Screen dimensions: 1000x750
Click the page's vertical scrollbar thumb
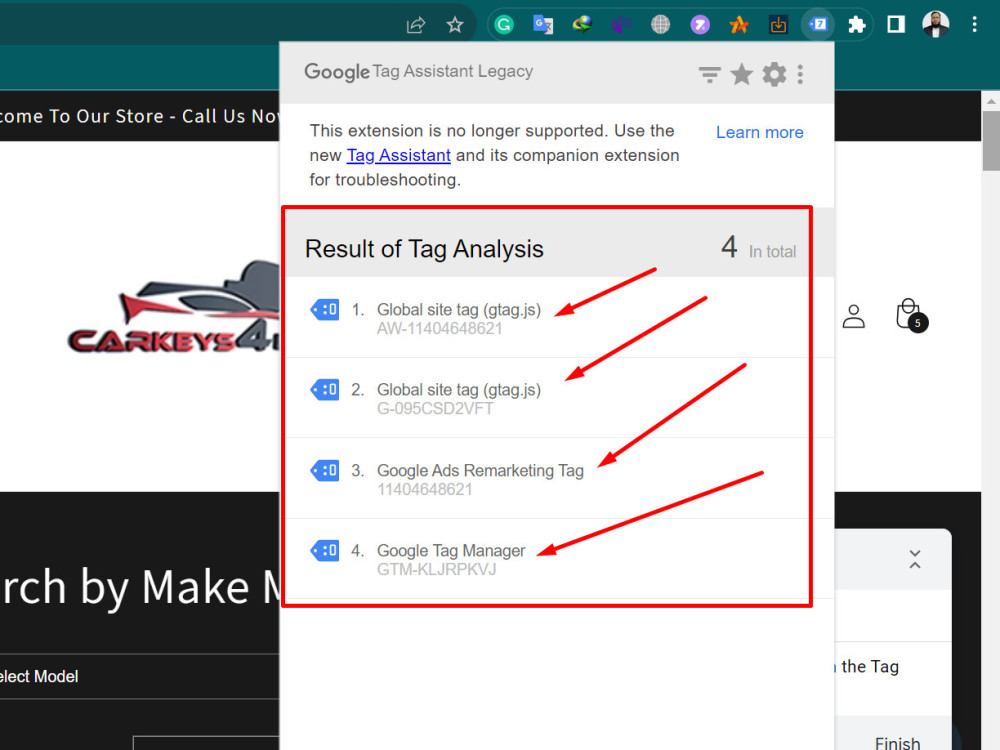click(x=991, y=141)
